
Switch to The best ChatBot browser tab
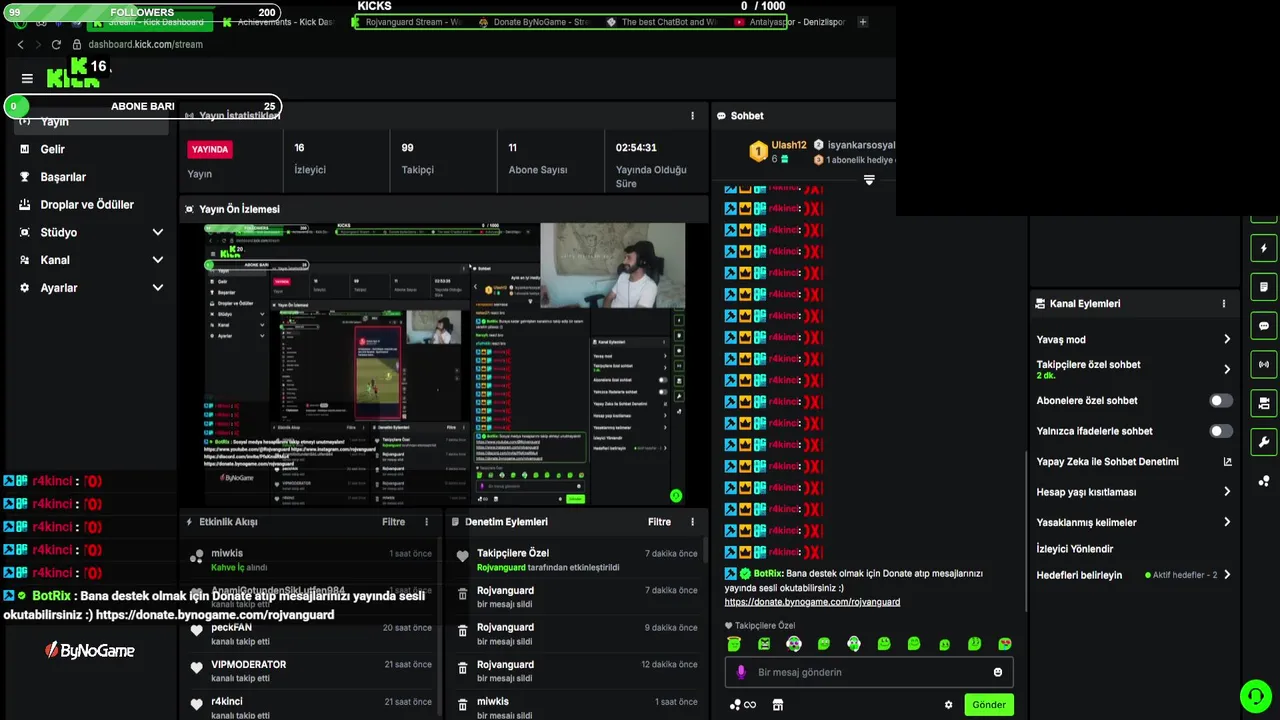click(x=662, y=22)
